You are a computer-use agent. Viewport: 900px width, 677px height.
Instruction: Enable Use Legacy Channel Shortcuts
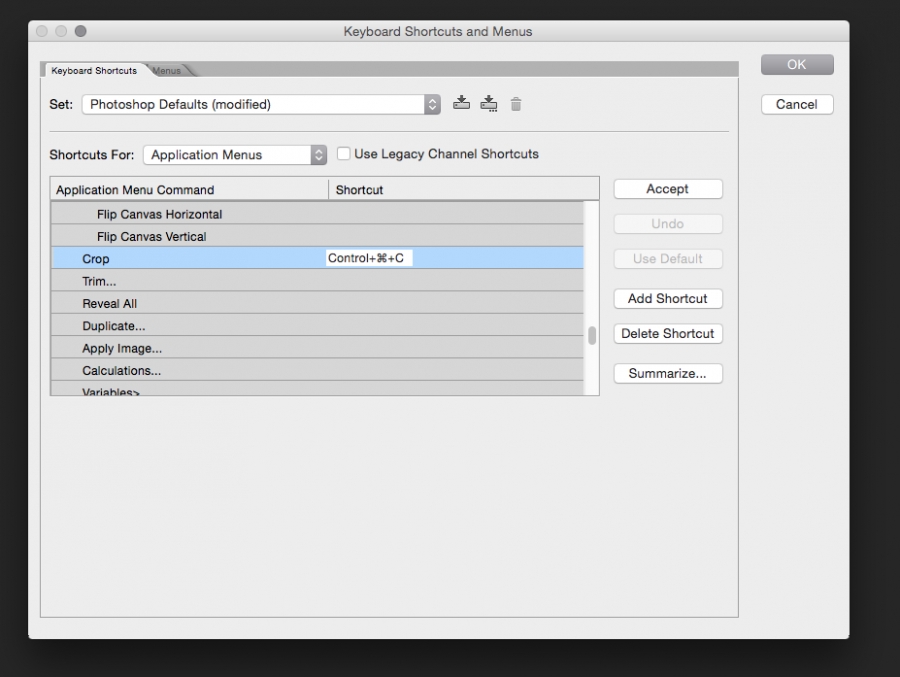click(x=344, y=154)
